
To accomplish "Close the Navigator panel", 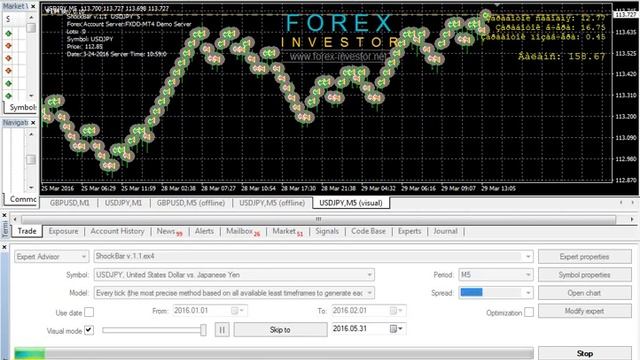I will 33,123.
